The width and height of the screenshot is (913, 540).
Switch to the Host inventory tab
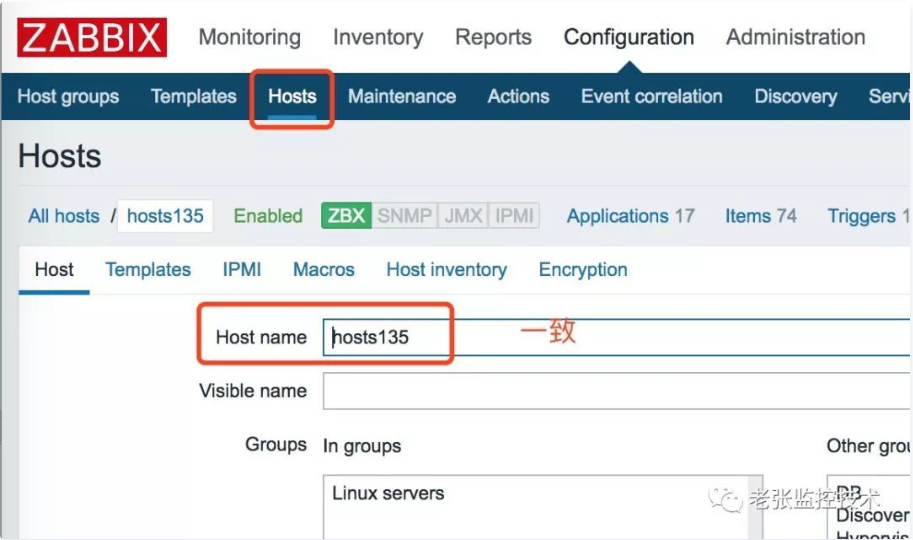446,270
